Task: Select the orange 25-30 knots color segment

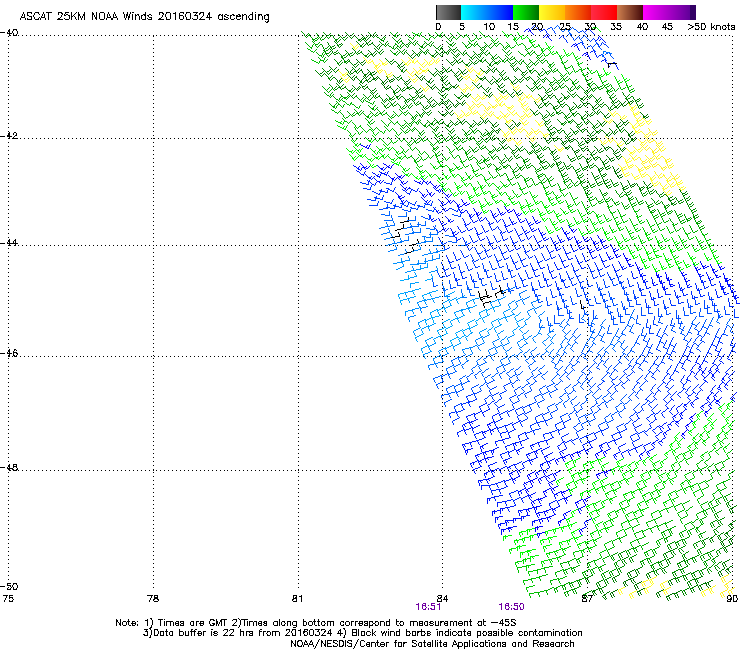Action: tap(578, 12)
